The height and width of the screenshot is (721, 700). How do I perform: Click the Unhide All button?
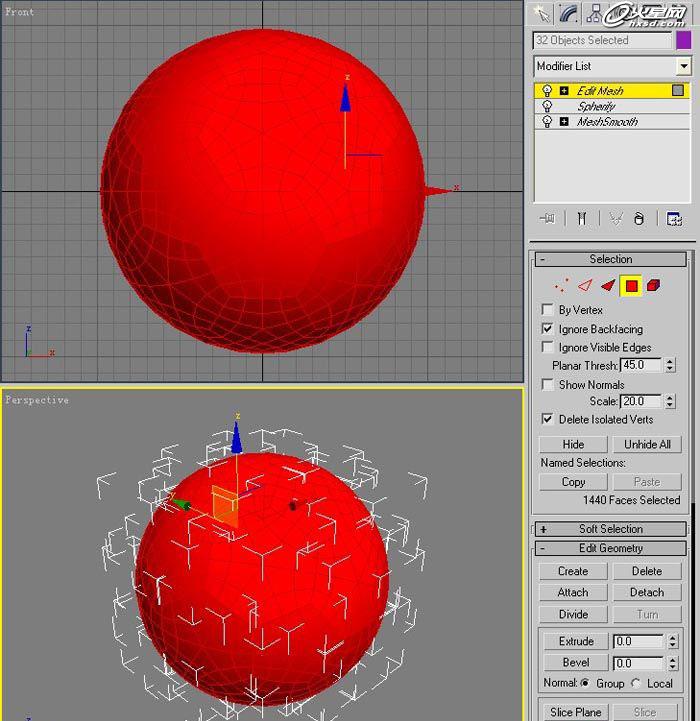647,444
